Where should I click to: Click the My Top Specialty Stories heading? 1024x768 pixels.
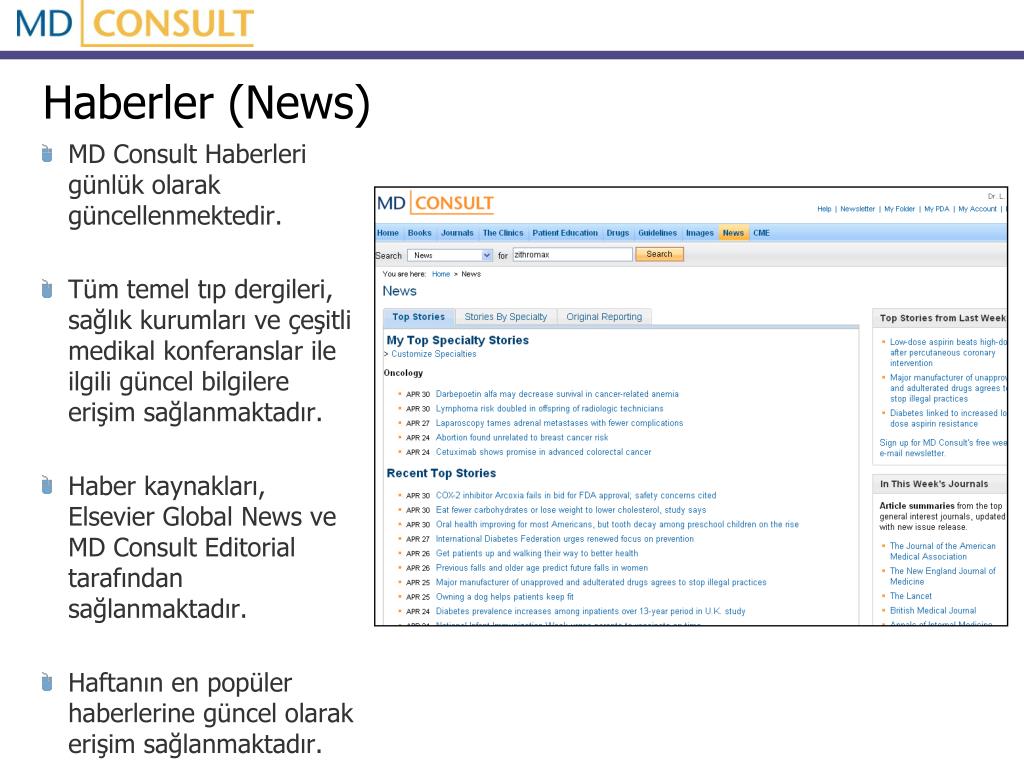click(457, 340)
